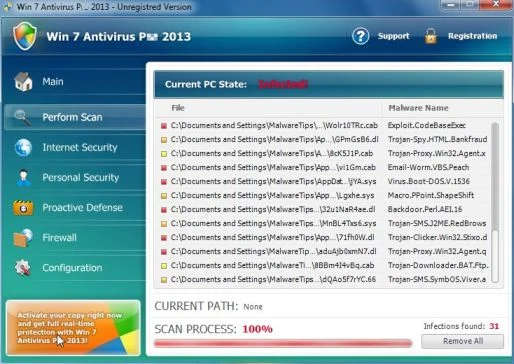The width and height of the screenshot is (514, 364).
Task: Open the Main section
Action: pyautogui.click(x=75, y=82)
